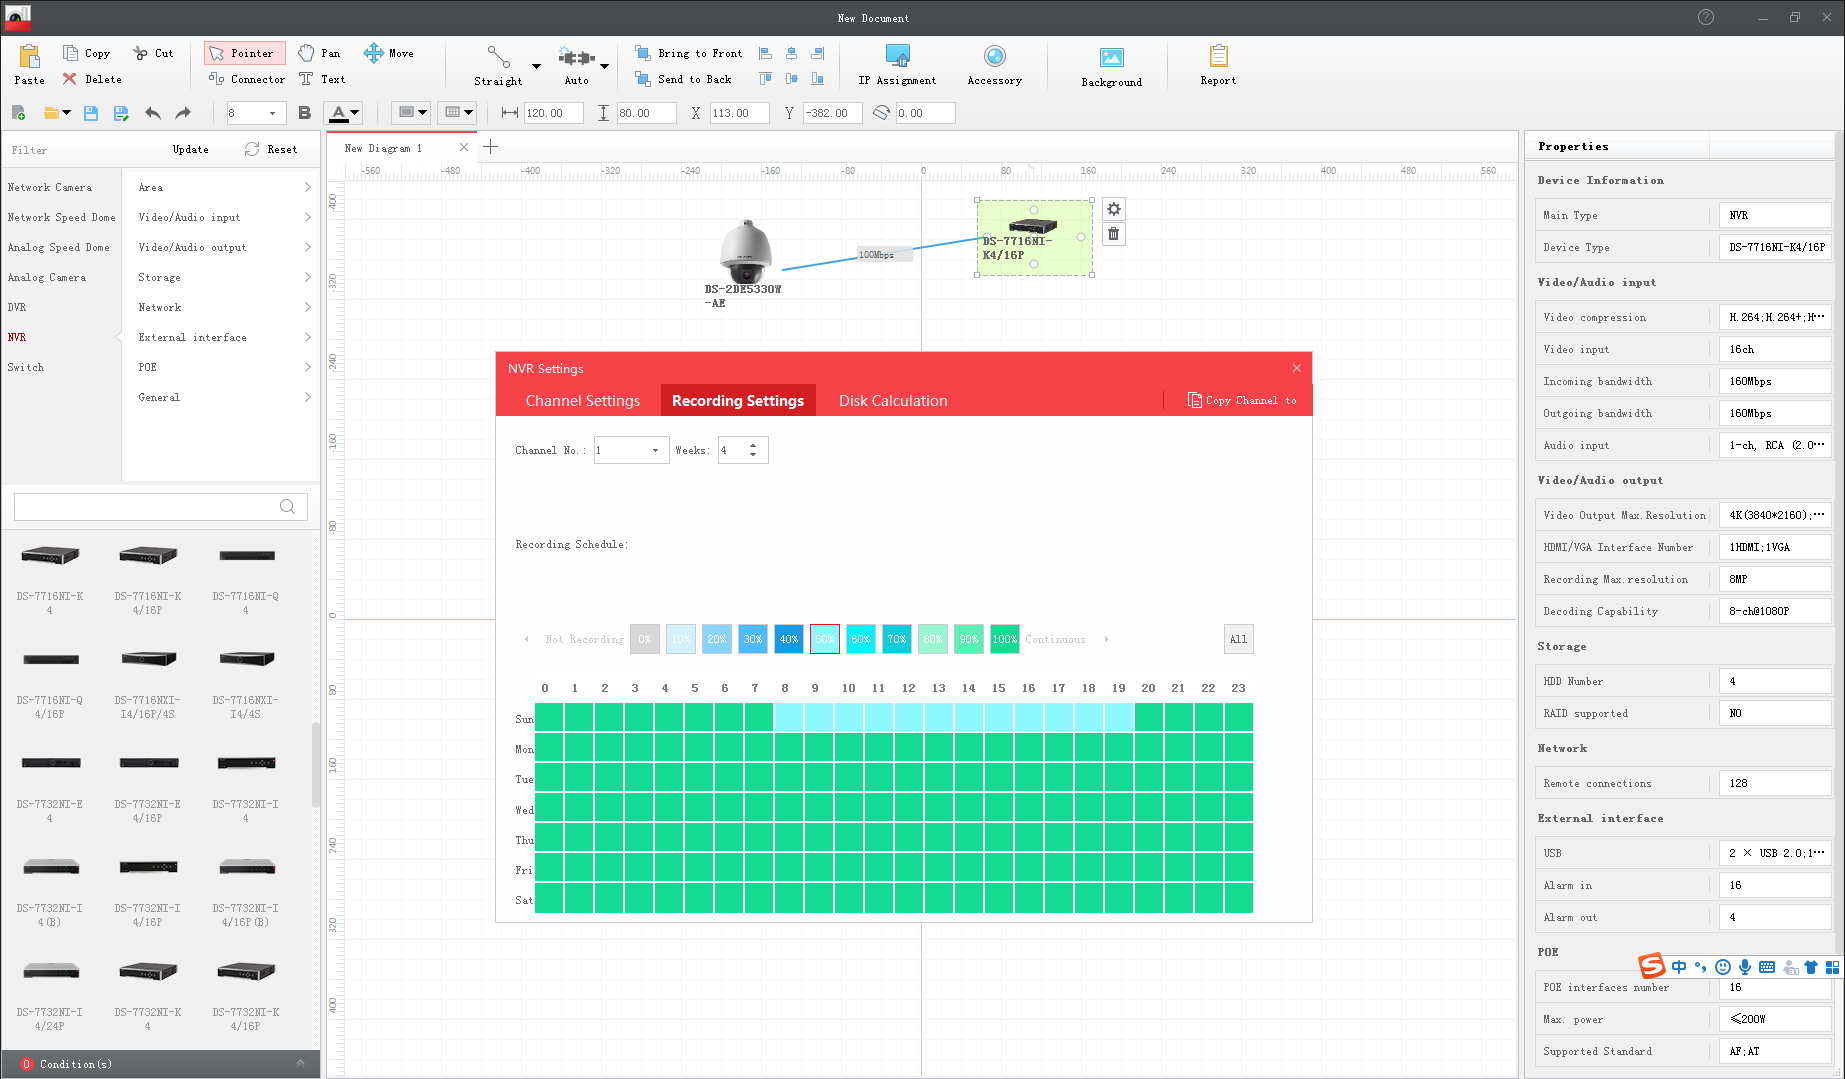1845x1079 pixels.
Task: Click the All button in schedule
Action: click(1238, 639)
